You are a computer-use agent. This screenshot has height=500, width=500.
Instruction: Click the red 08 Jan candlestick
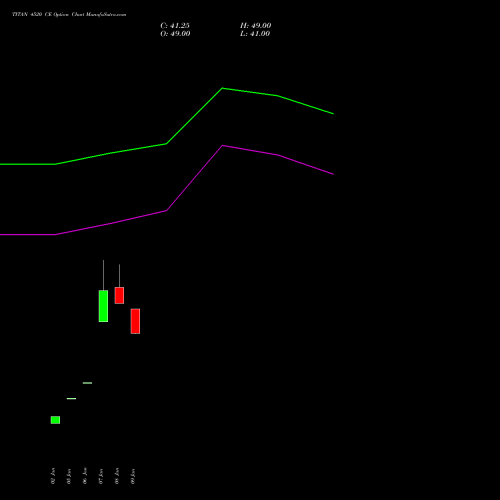(x=119, y=295)
